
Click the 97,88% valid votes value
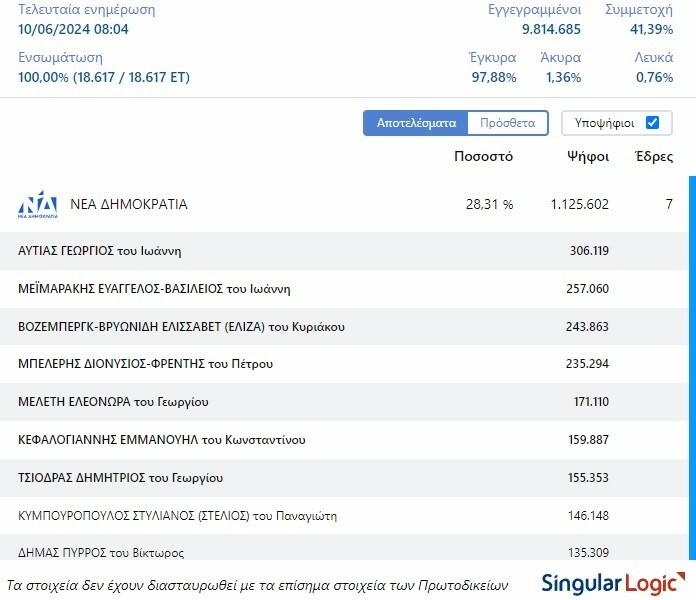click(x=494, y=77)
